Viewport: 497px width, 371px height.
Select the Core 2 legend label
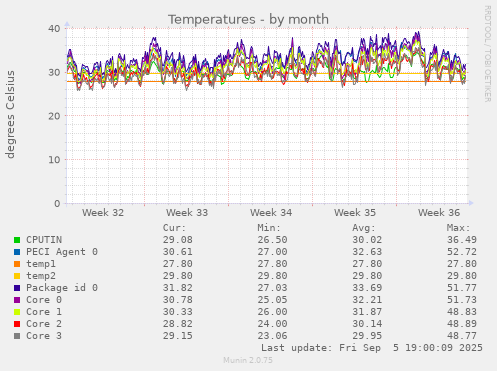(x=44, y=324)
